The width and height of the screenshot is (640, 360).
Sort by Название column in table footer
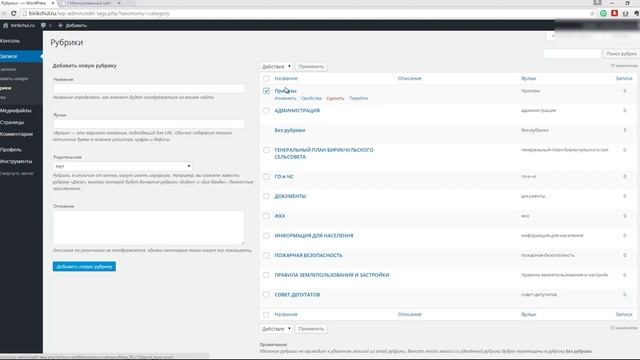click(x=286, y=315)
